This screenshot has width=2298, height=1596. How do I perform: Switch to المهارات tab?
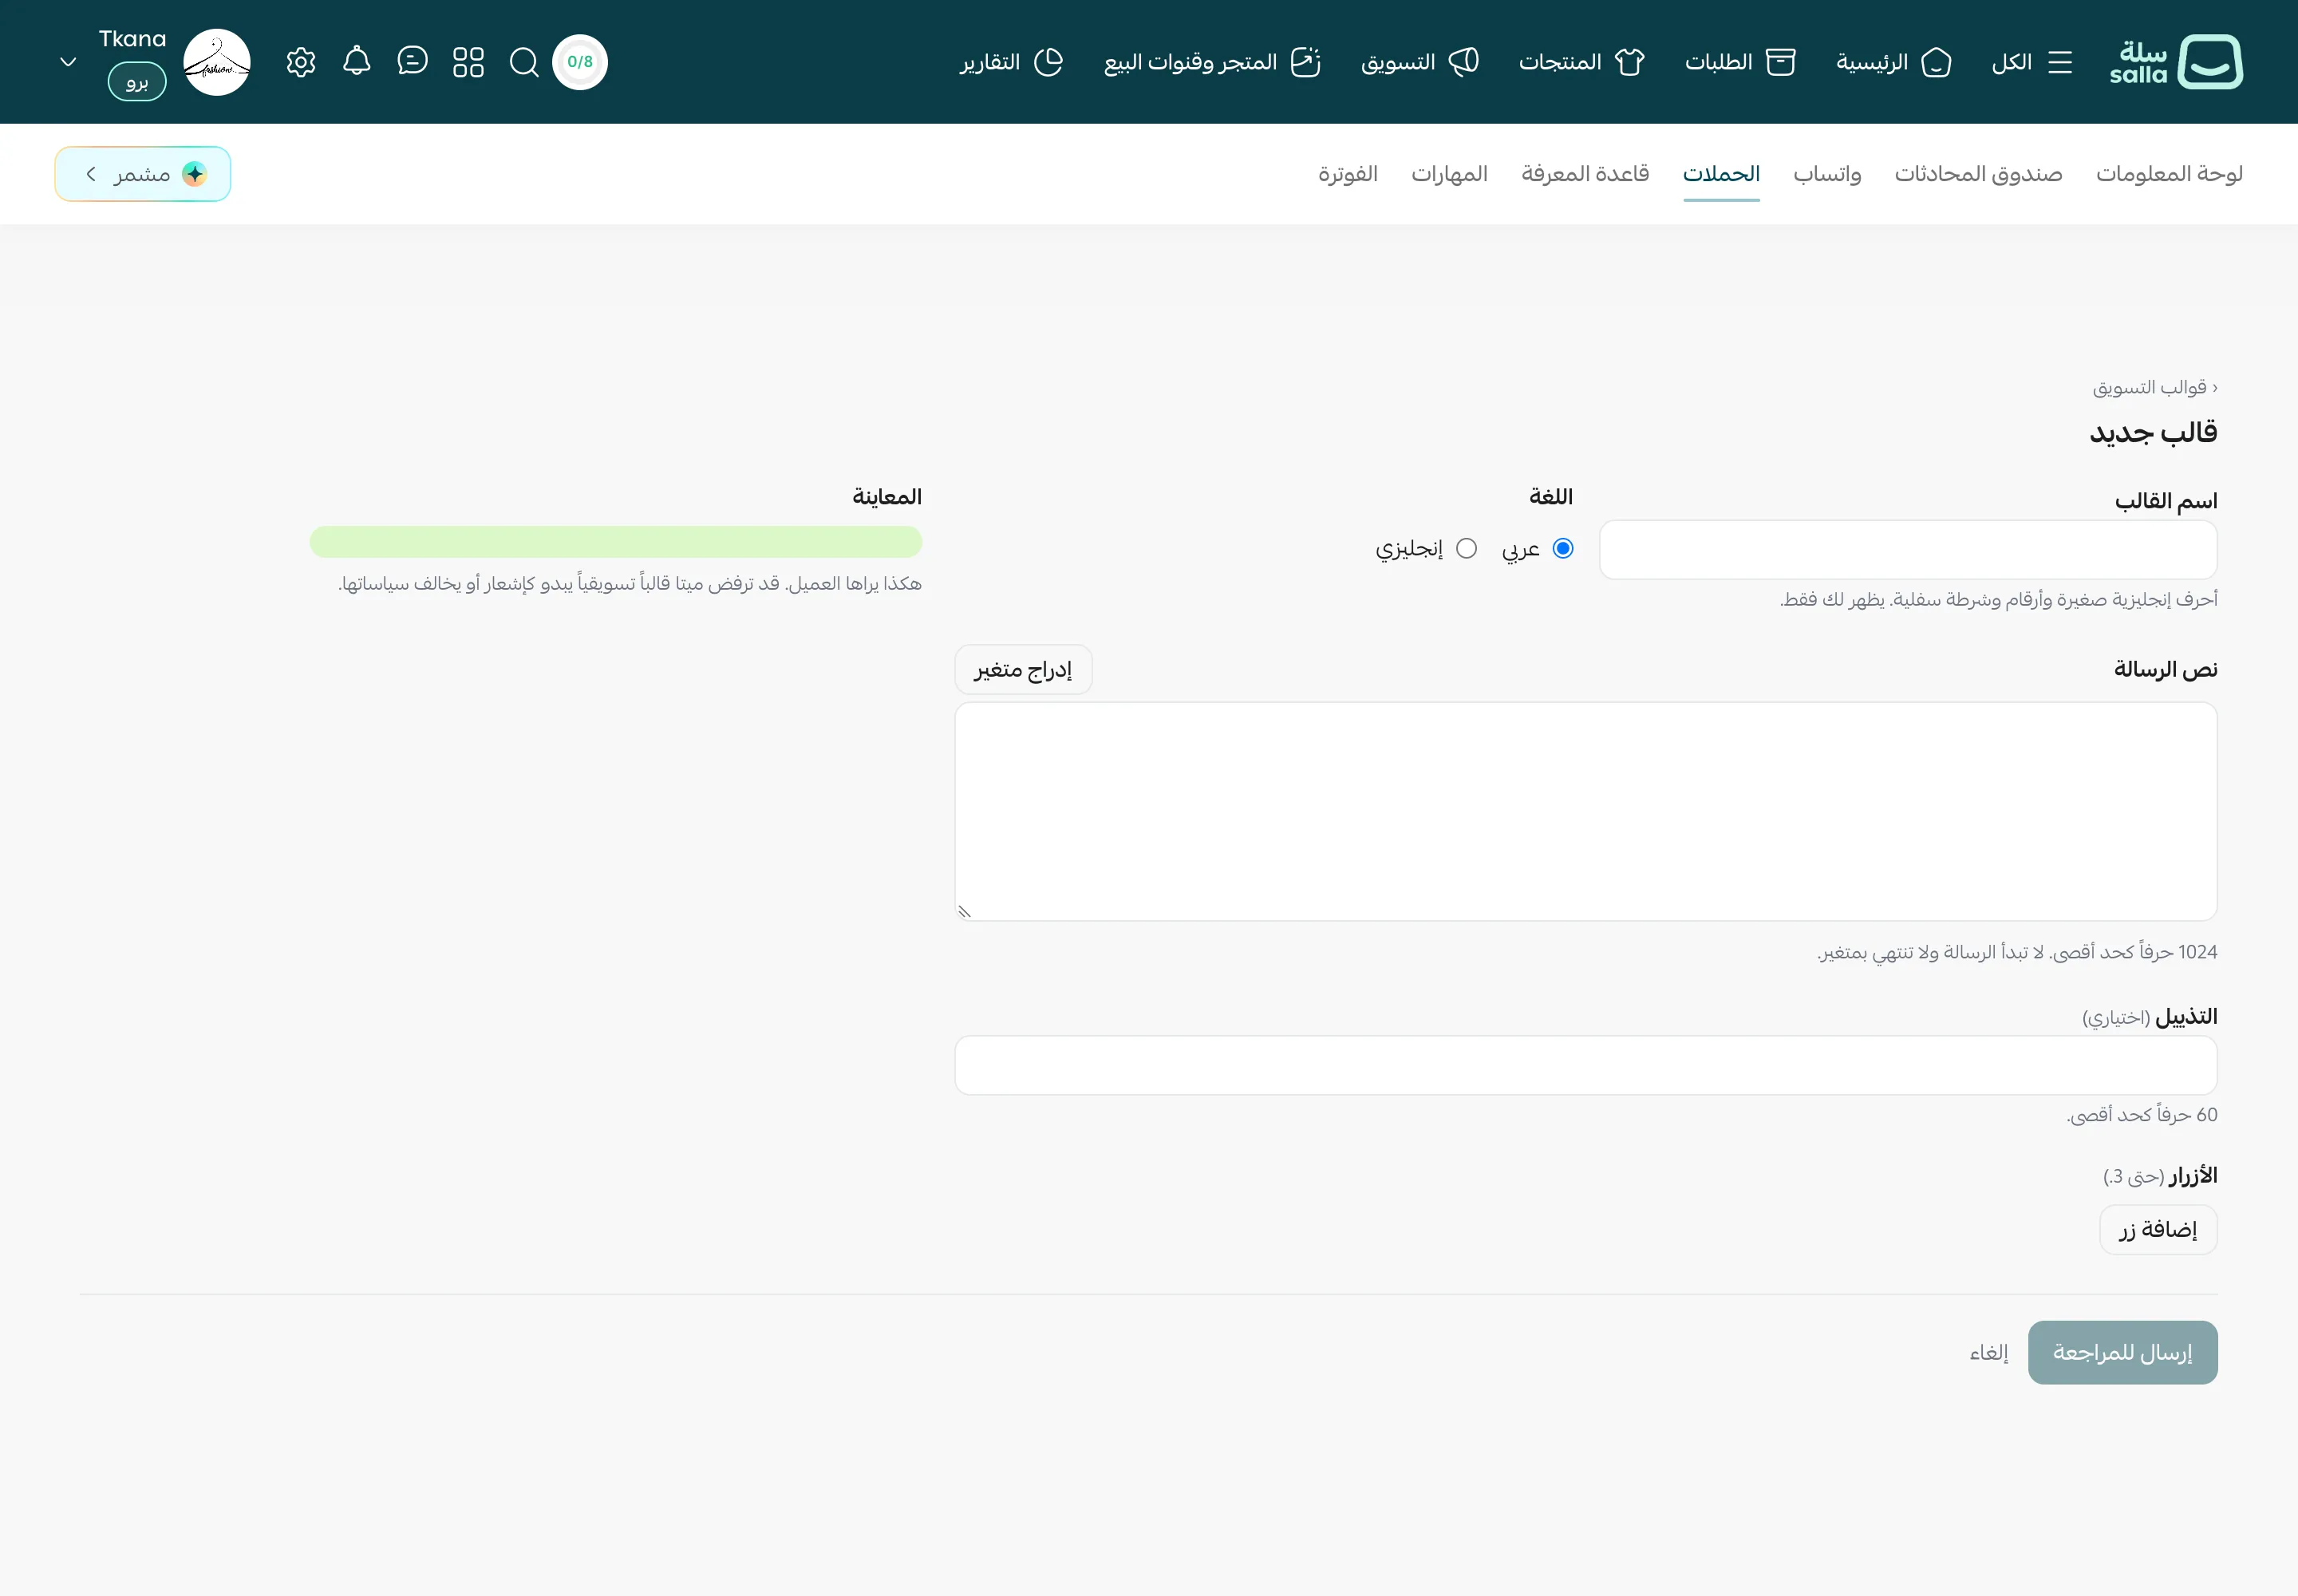point(1449,174)
